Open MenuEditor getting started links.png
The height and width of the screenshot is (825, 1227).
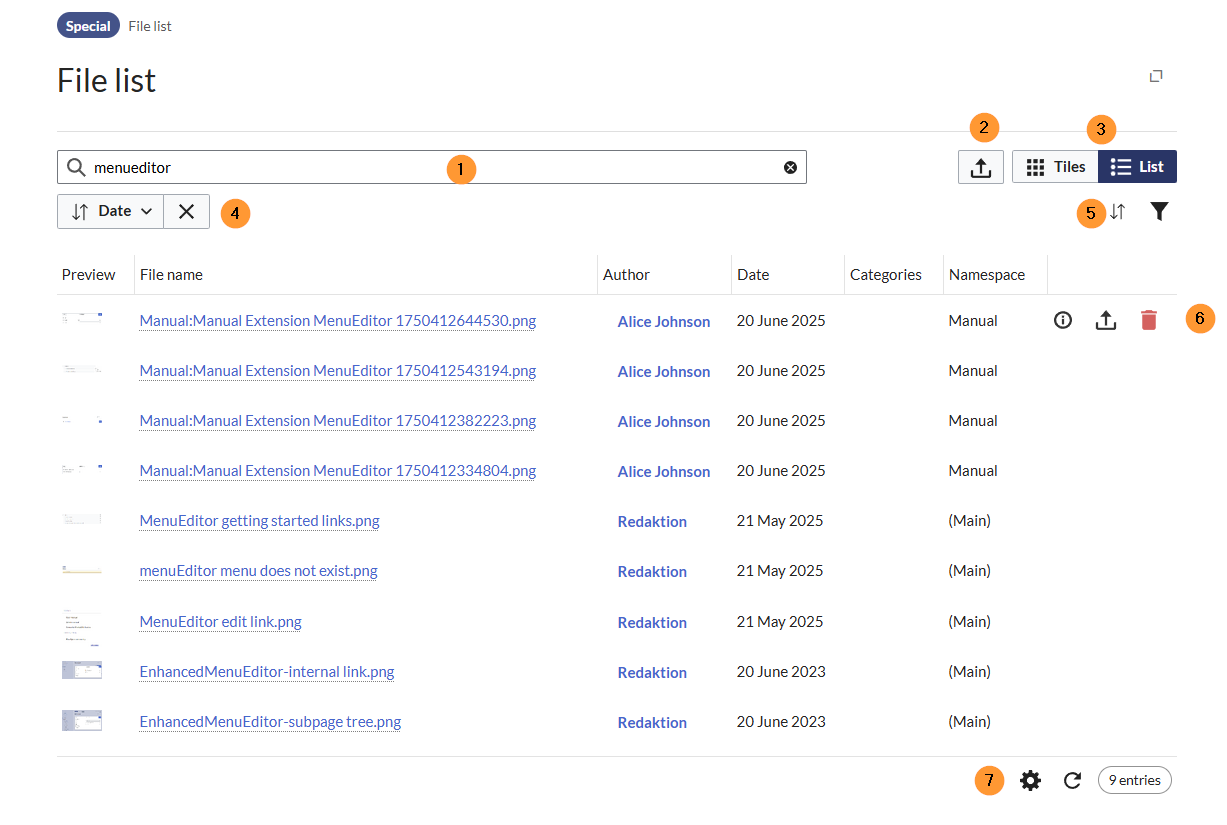click(259, 521)
